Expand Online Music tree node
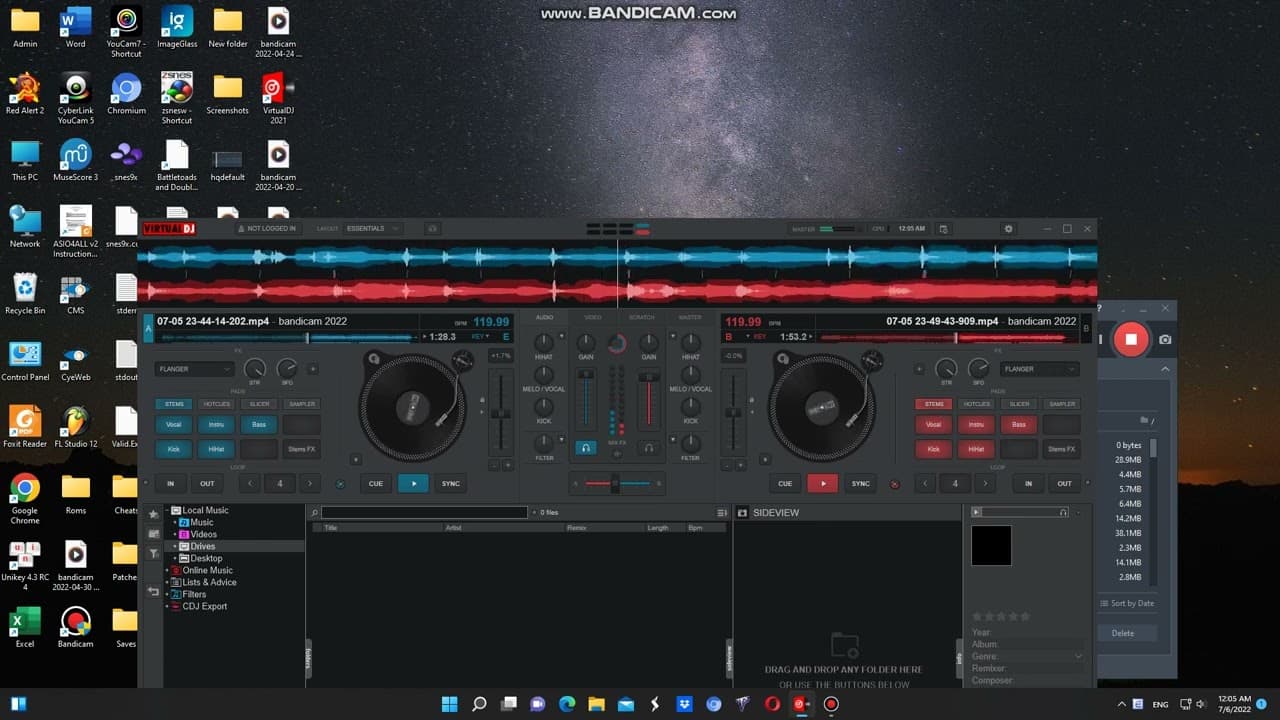 [167, 571]
